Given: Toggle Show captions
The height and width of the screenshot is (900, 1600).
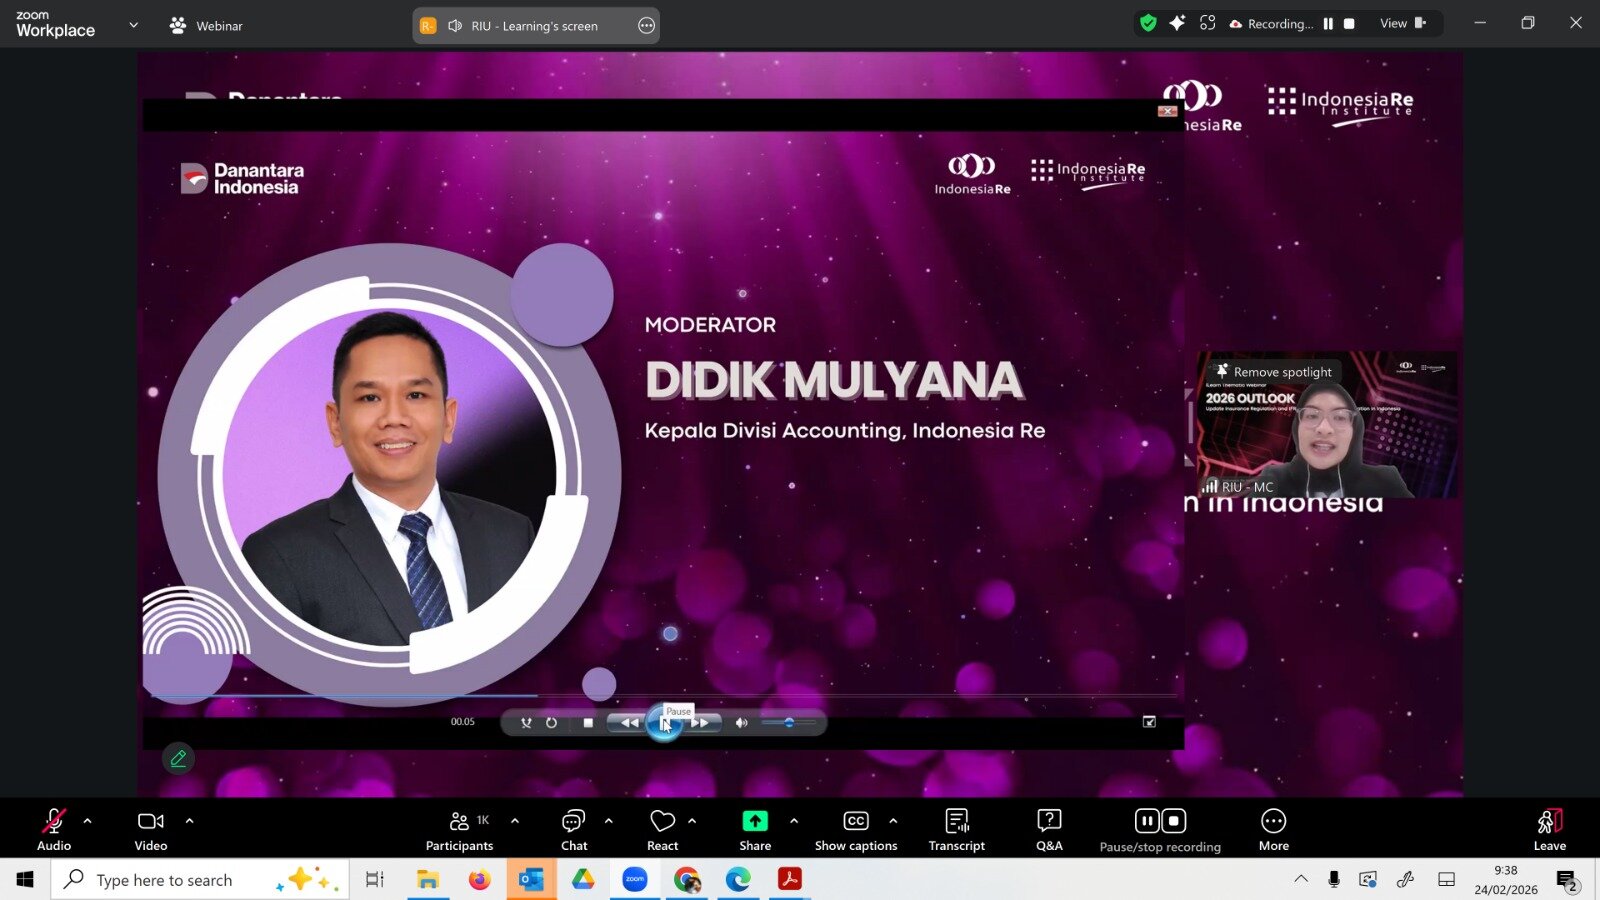Looking at the screenshot, I should point(856,829).
